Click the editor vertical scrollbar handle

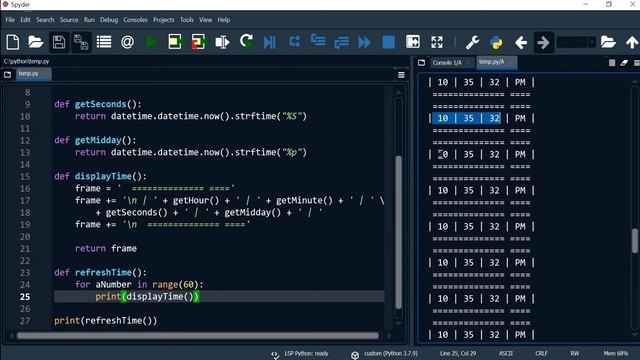[x=398, y=233]
